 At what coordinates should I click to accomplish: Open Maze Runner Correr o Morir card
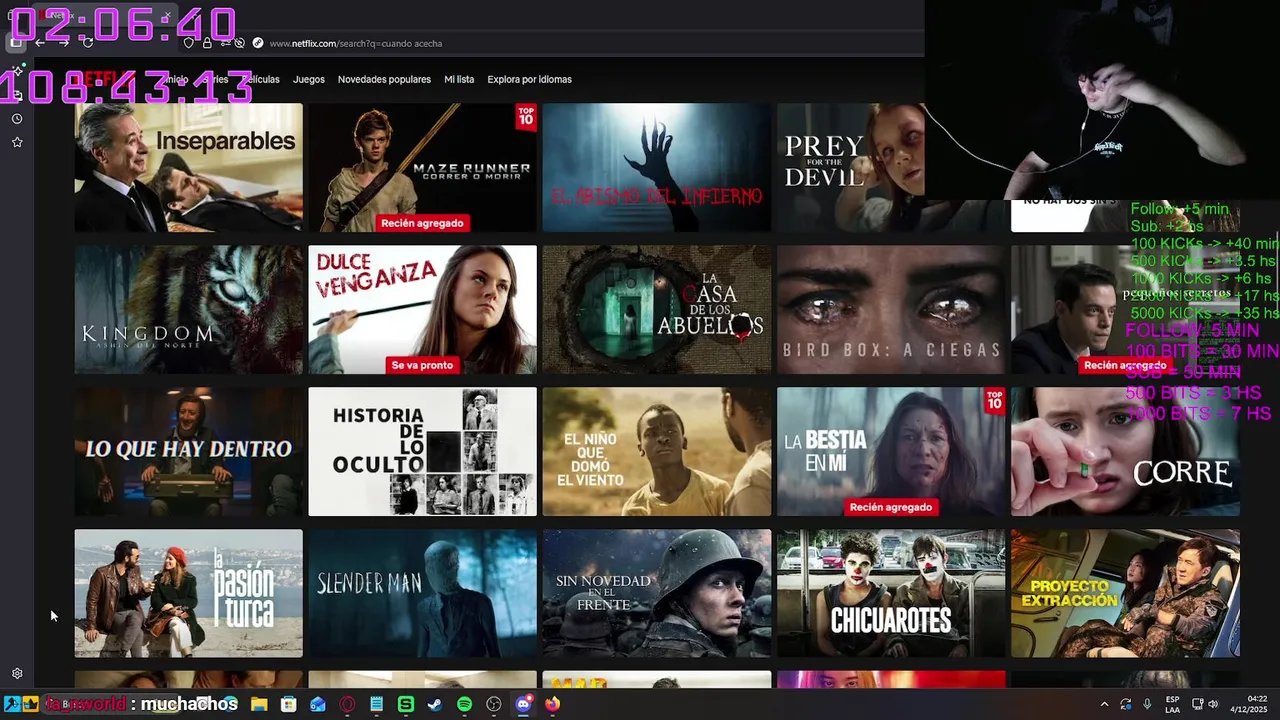pos(422,167)
